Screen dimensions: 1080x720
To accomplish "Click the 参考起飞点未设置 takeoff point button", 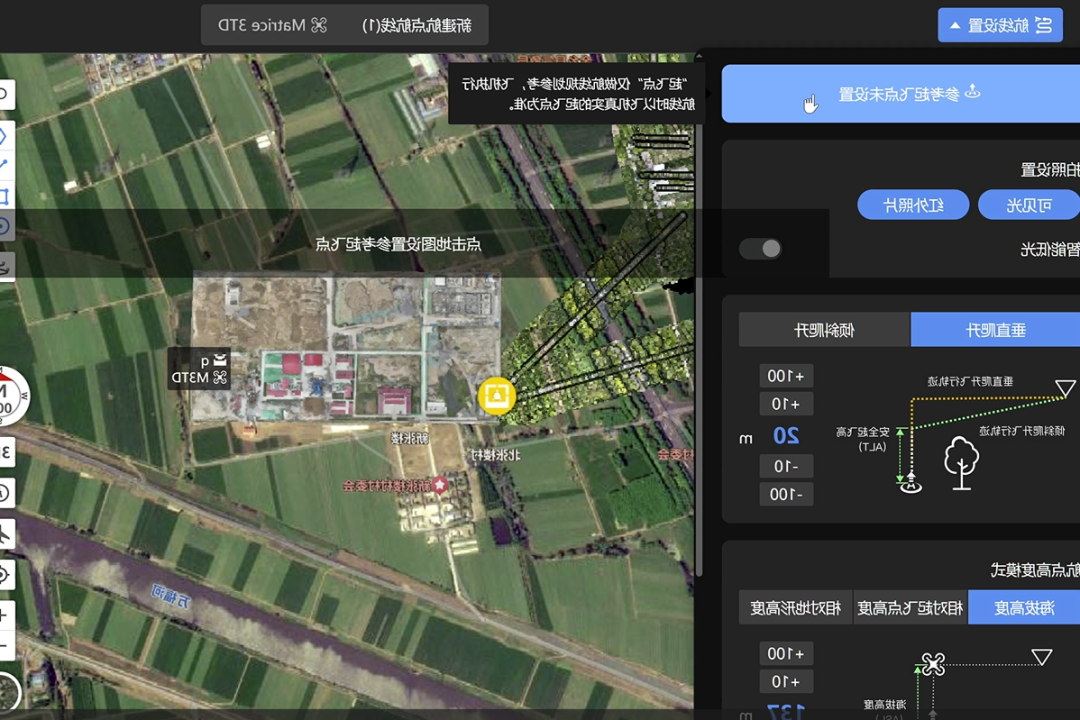I will pyautogui.click(x=900, y=94).
